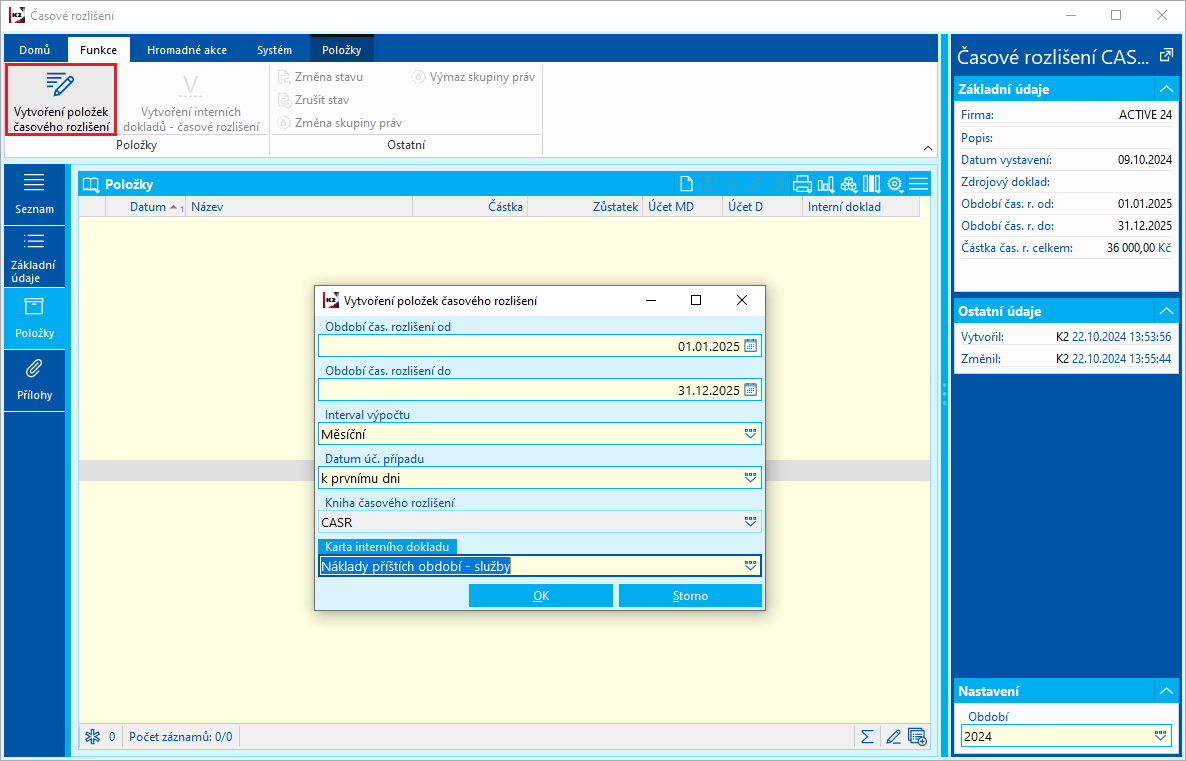Collapse the Základní údaje panel section

pos(1166,89)
